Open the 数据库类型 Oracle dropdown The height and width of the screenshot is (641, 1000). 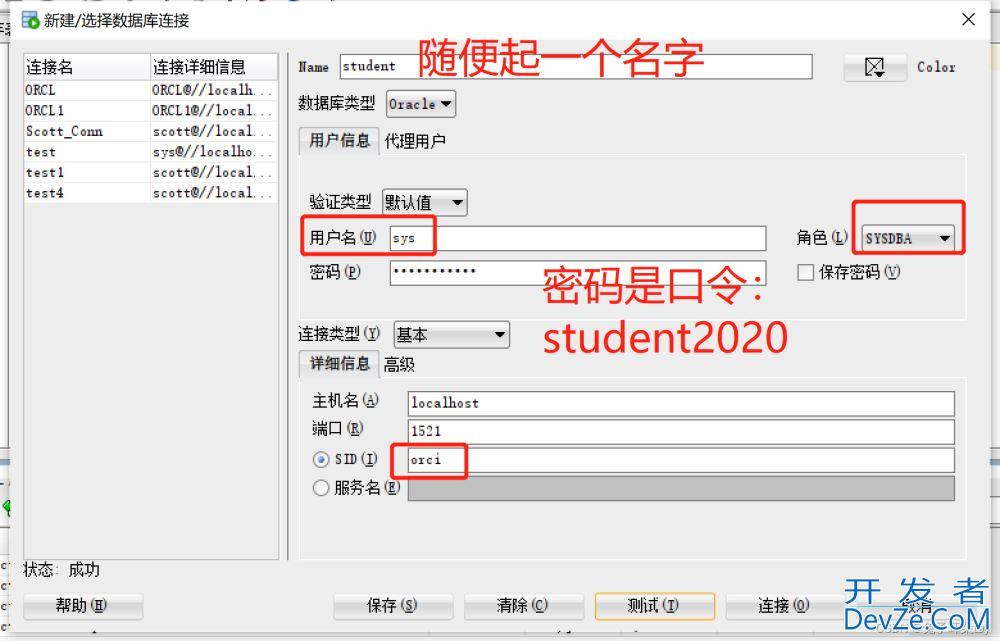(420, 103)
